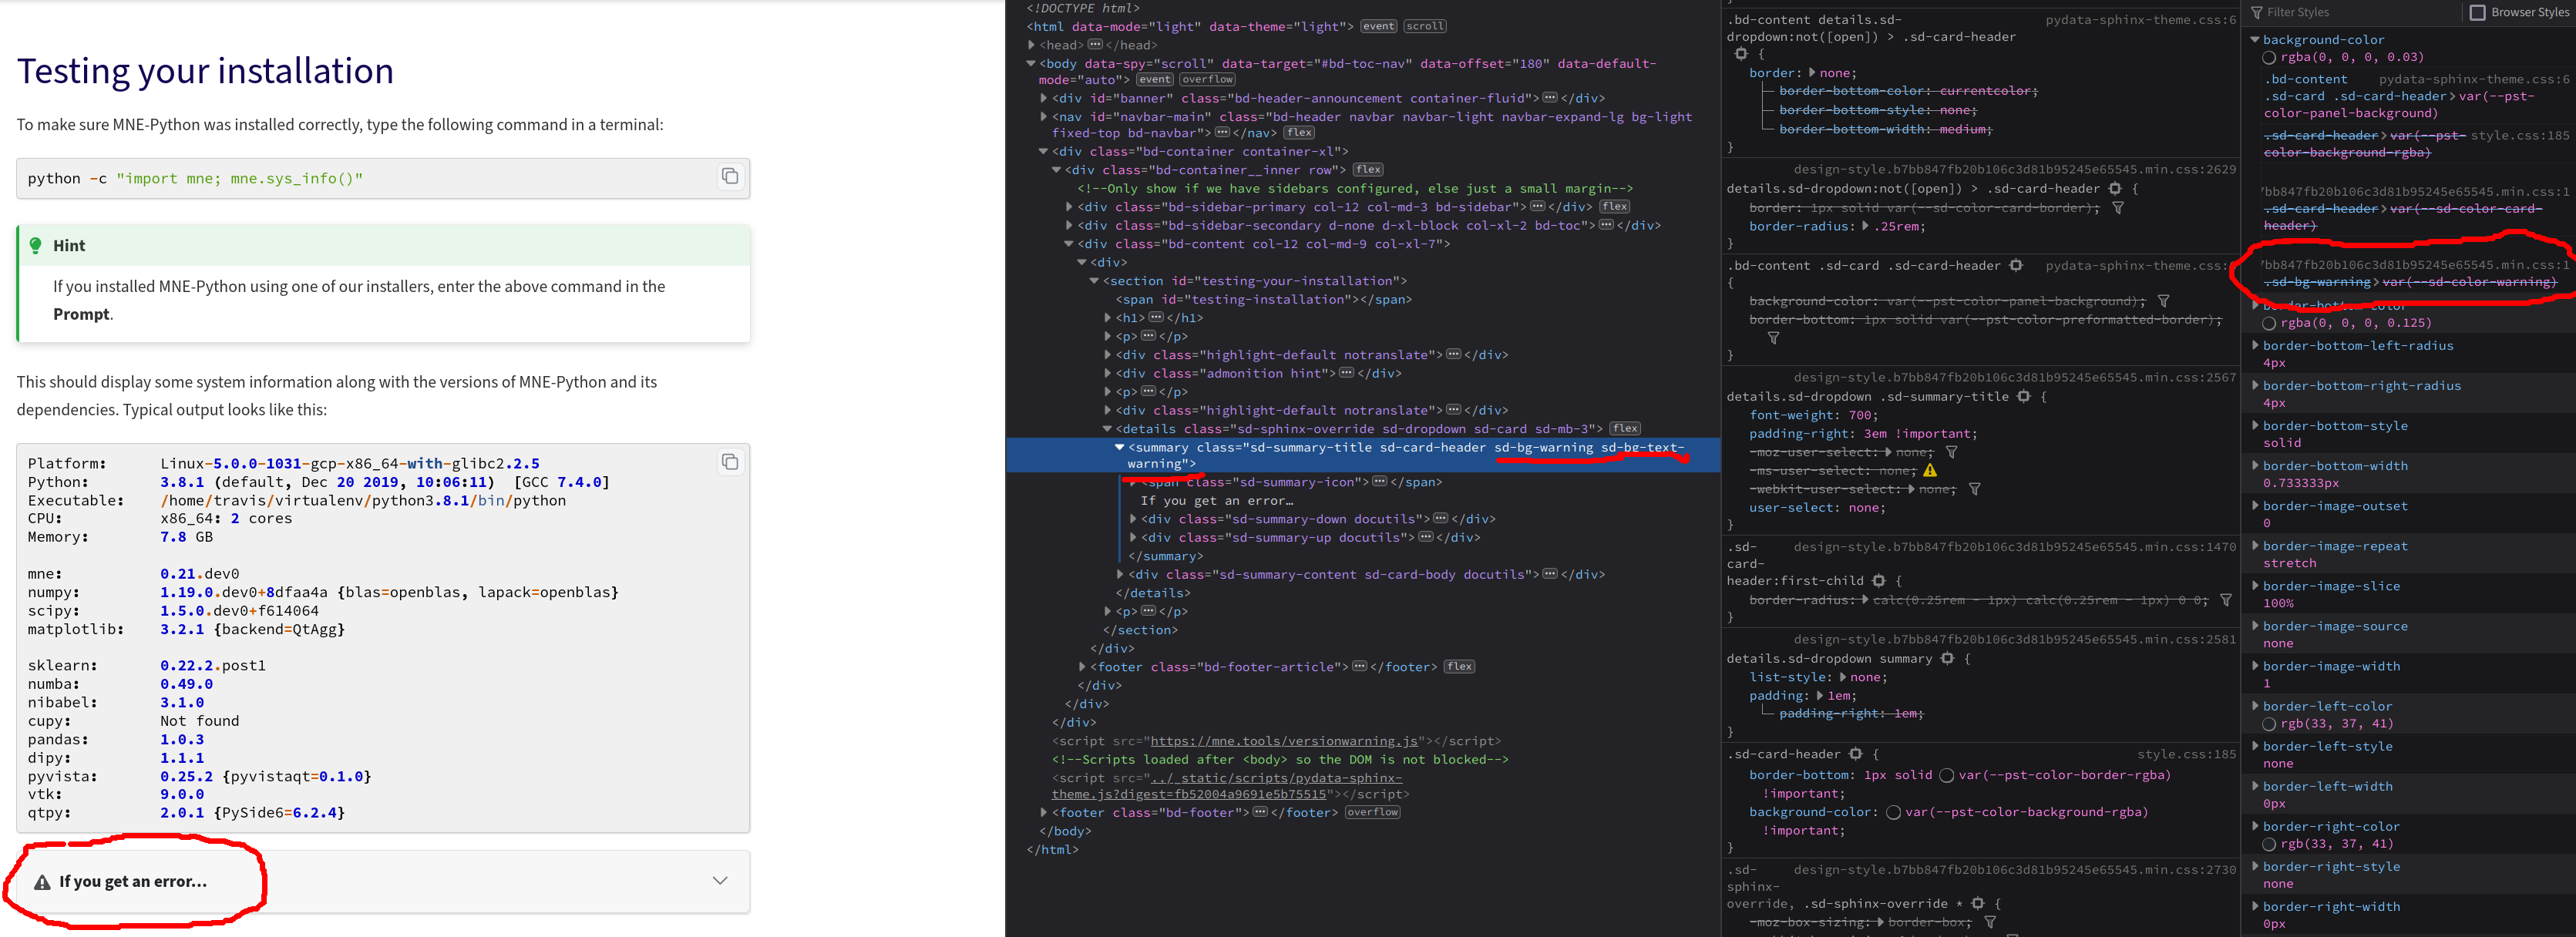
Task: Toggle the overflow badge on the footer element
Action: coord(1372,812)
